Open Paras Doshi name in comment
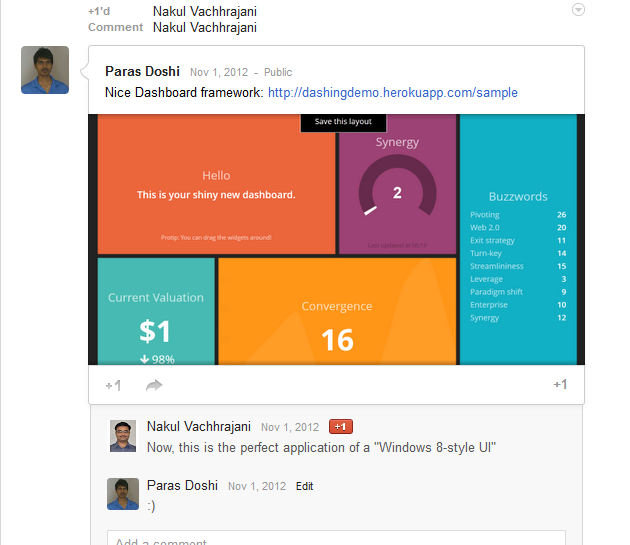 (182, 486)
